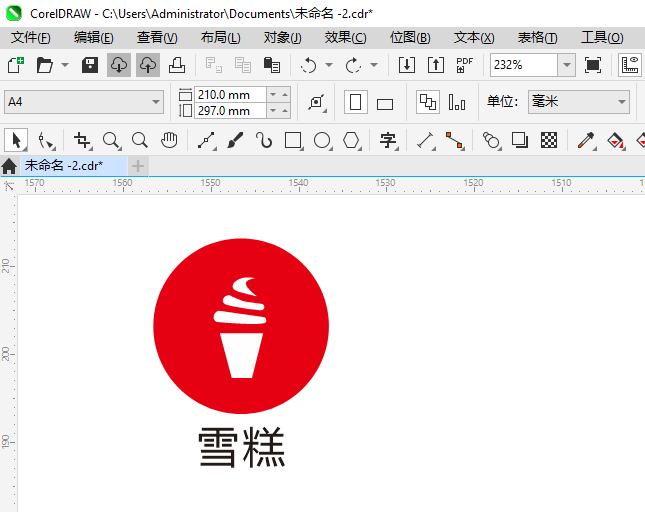Click the cloud upload icon
This screenshot has height=512, width=645.
(148, 65)
